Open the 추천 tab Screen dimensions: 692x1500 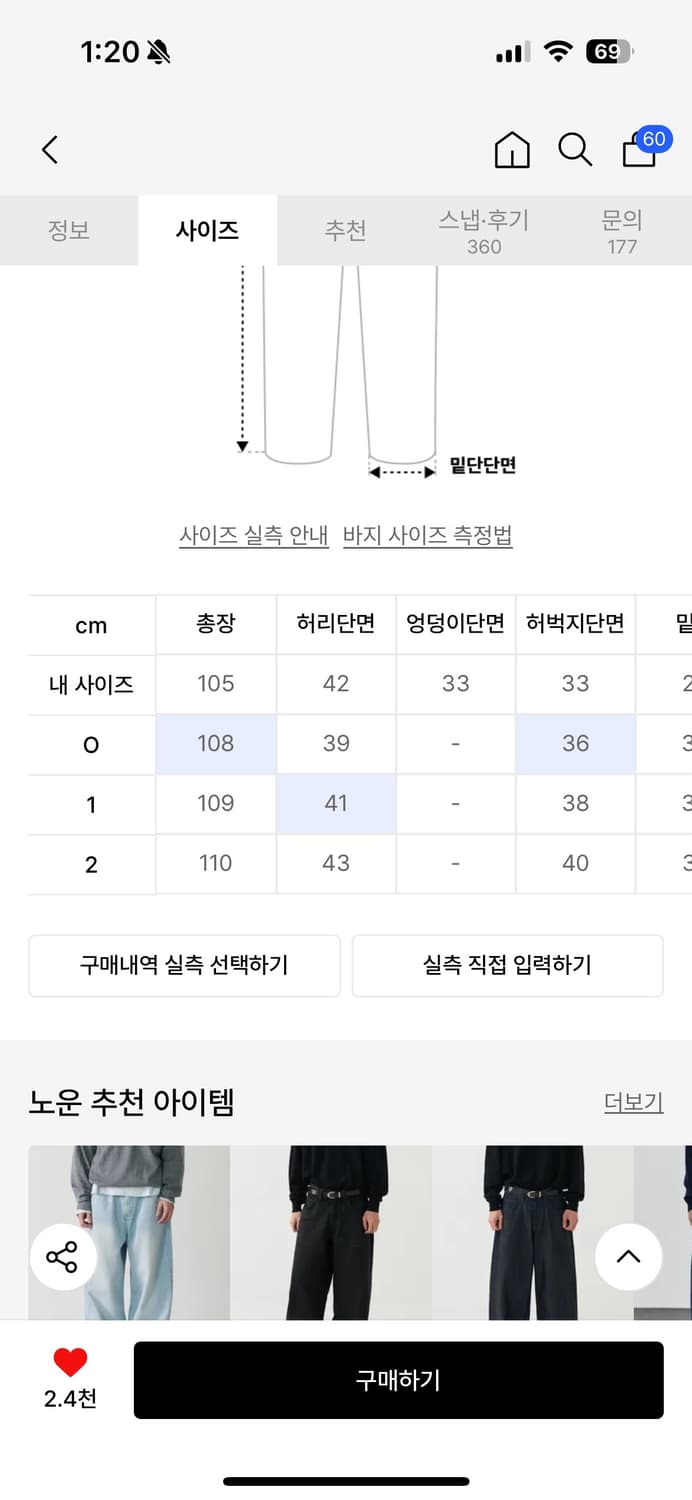[x=345, y=229]
